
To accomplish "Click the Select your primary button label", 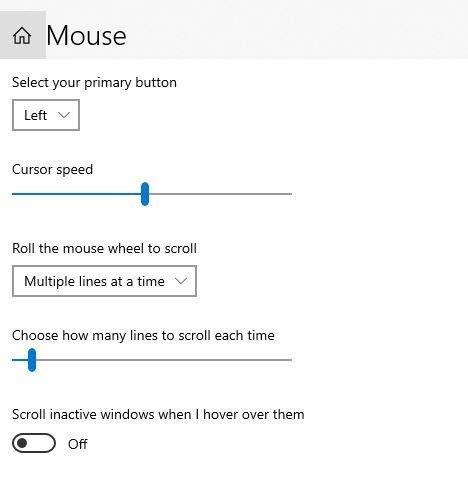I will [x=94, y=83].
